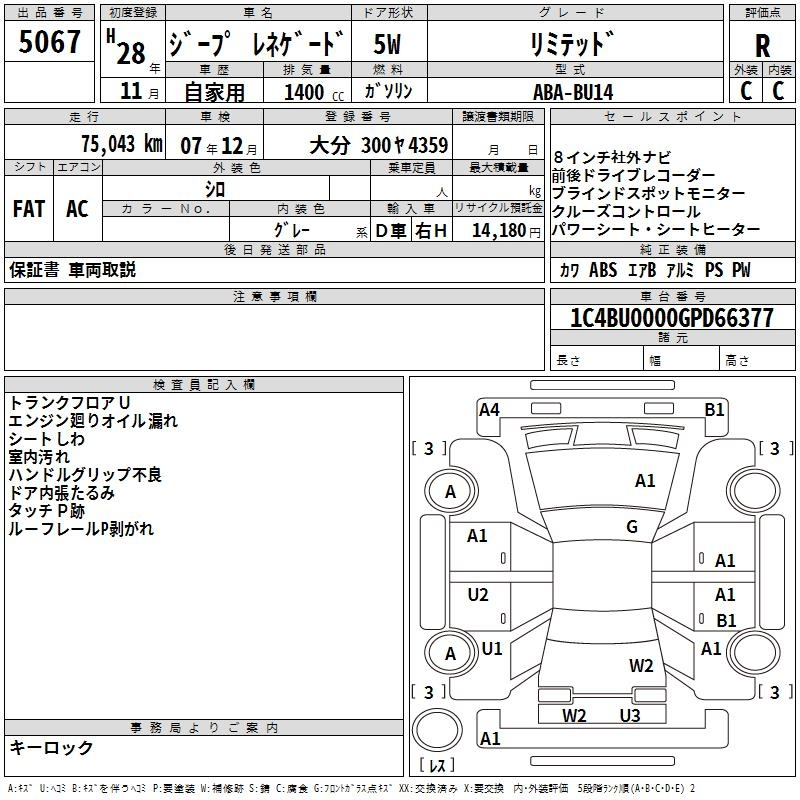Click the recycle deposit 14,180円
Viewport: 800px width, 800px height.
point(498,230)
